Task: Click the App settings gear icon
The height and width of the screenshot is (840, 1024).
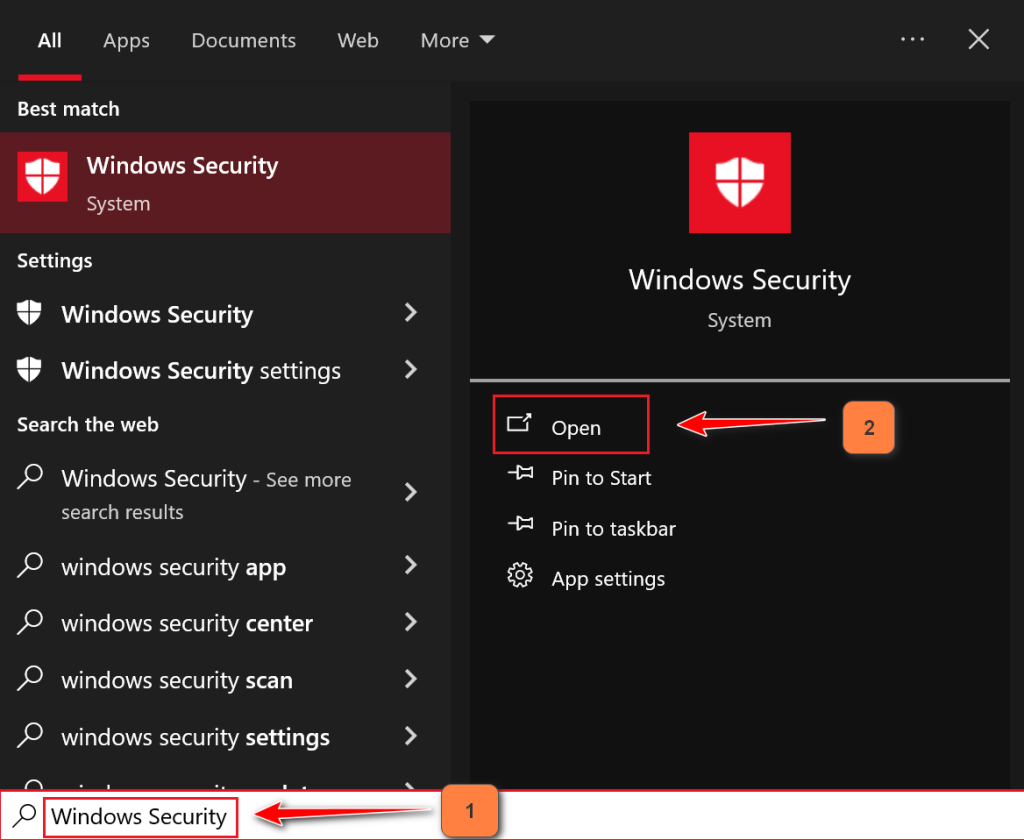Action: pos(520,577)
